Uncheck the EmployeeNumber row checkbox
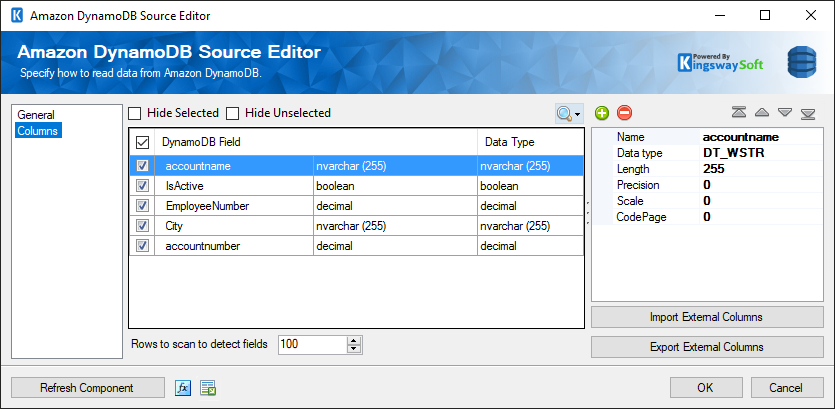 pyautogui.click(x=142, y=206)
